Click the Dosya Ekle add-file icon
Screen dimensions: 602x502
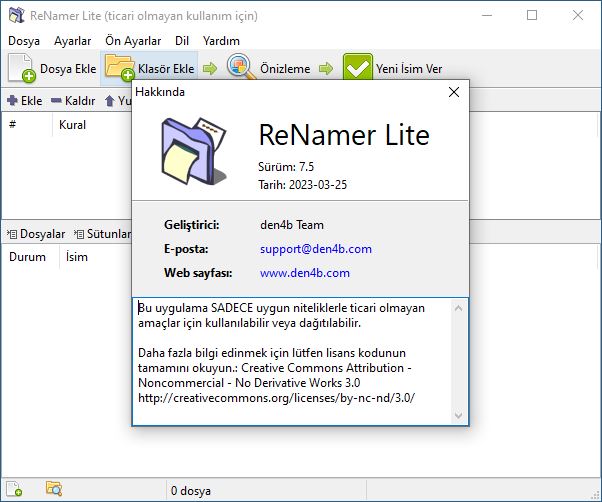pos(22,68)
